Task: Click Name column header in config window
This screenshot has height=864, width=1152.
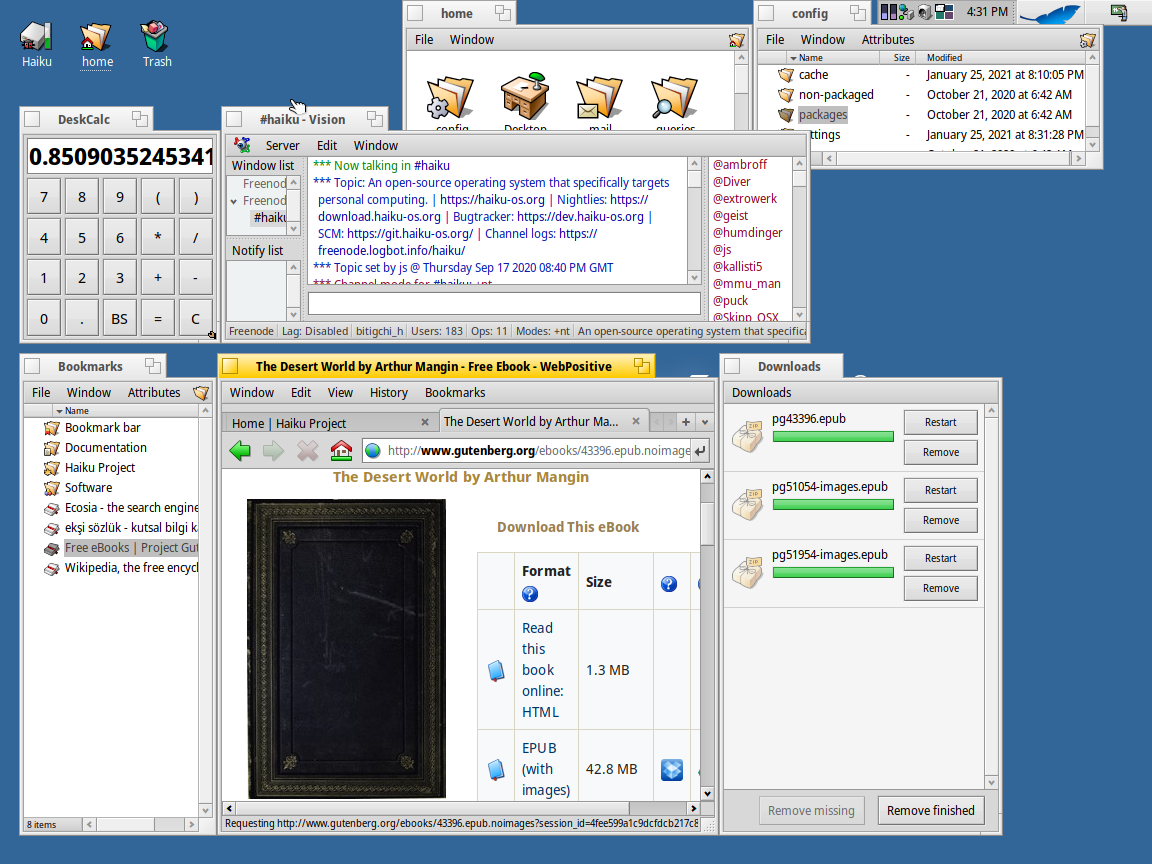Action: (x=810, y=57)
